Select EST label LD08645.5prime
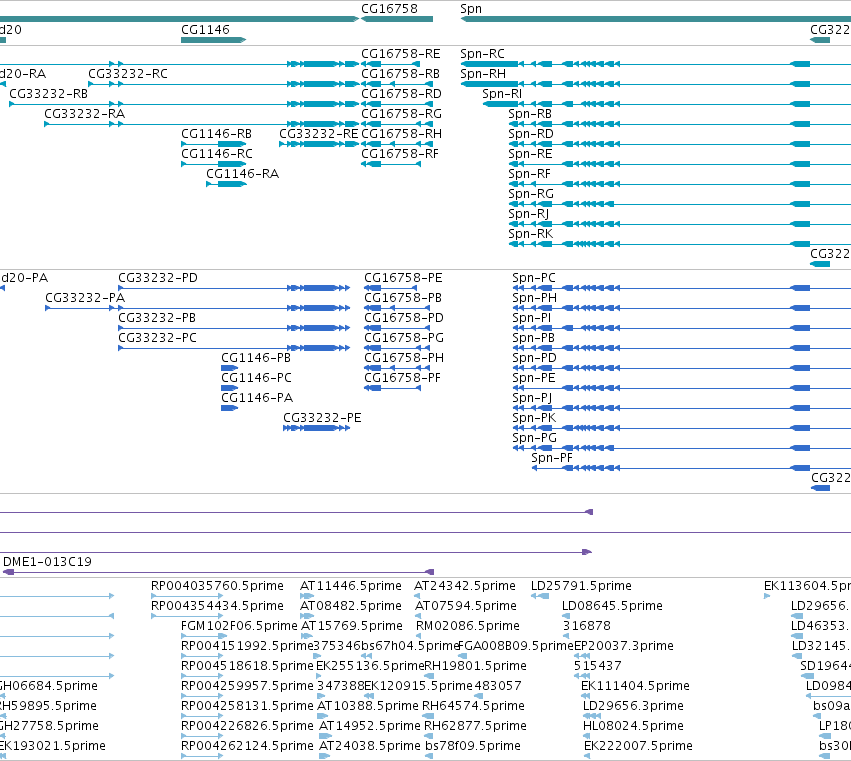 click(612, 606)
